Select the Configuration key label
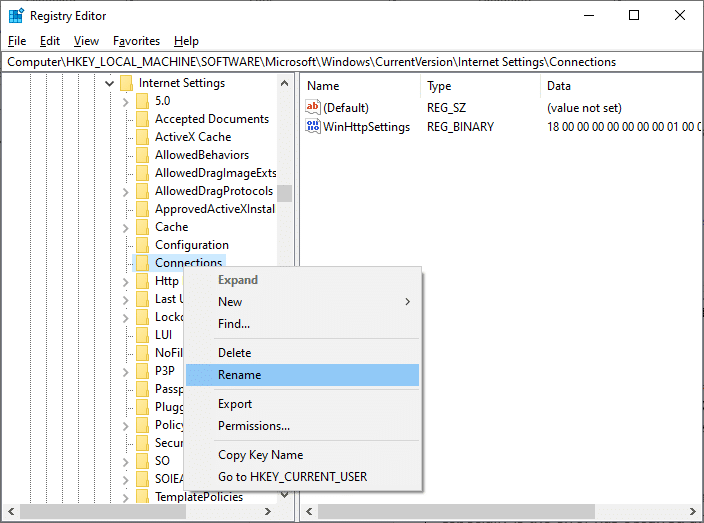The image size is (704, 523). pyautogui.click(x=192, y=245)
